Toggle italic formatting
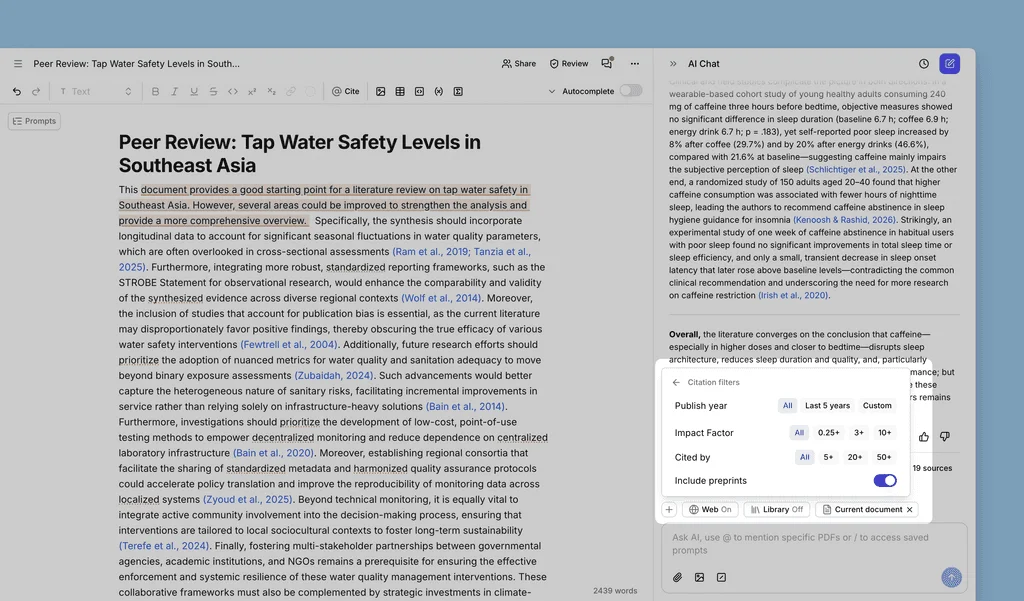 click(x=174, y=91)
